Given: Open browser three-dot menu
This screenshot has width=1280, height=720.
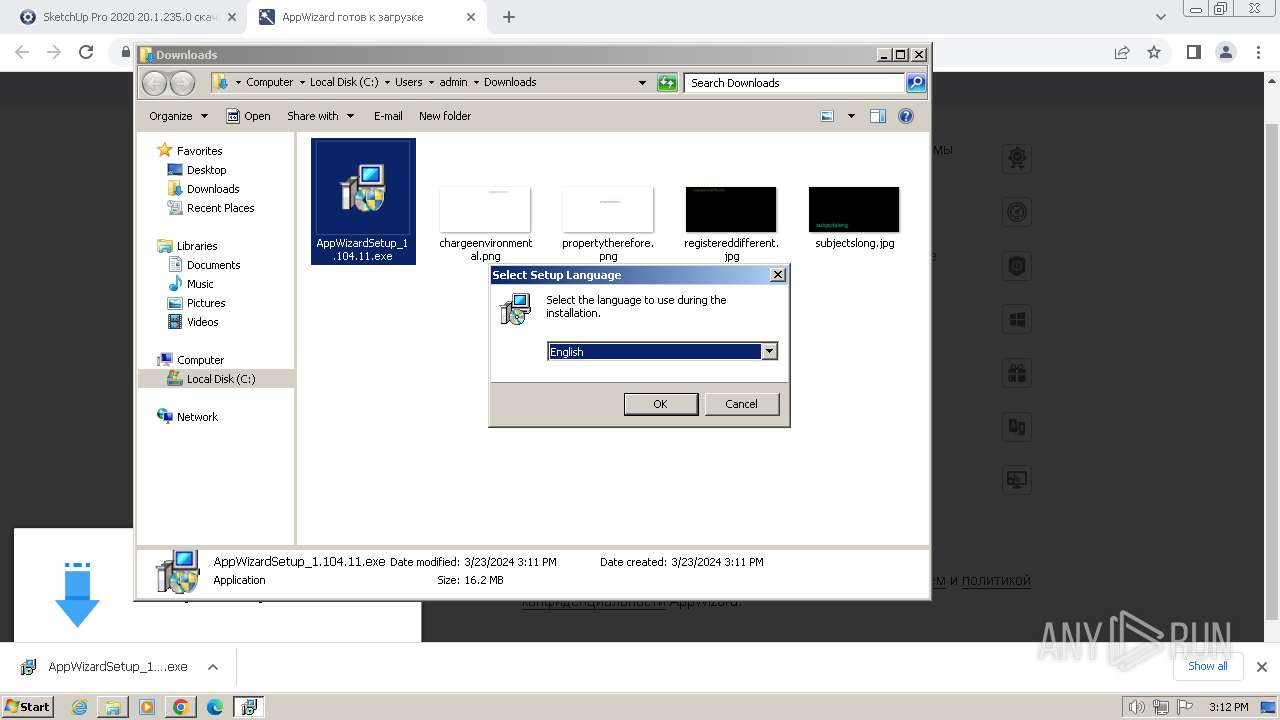Looking at the screenshot, I should tap(1259, 52).
